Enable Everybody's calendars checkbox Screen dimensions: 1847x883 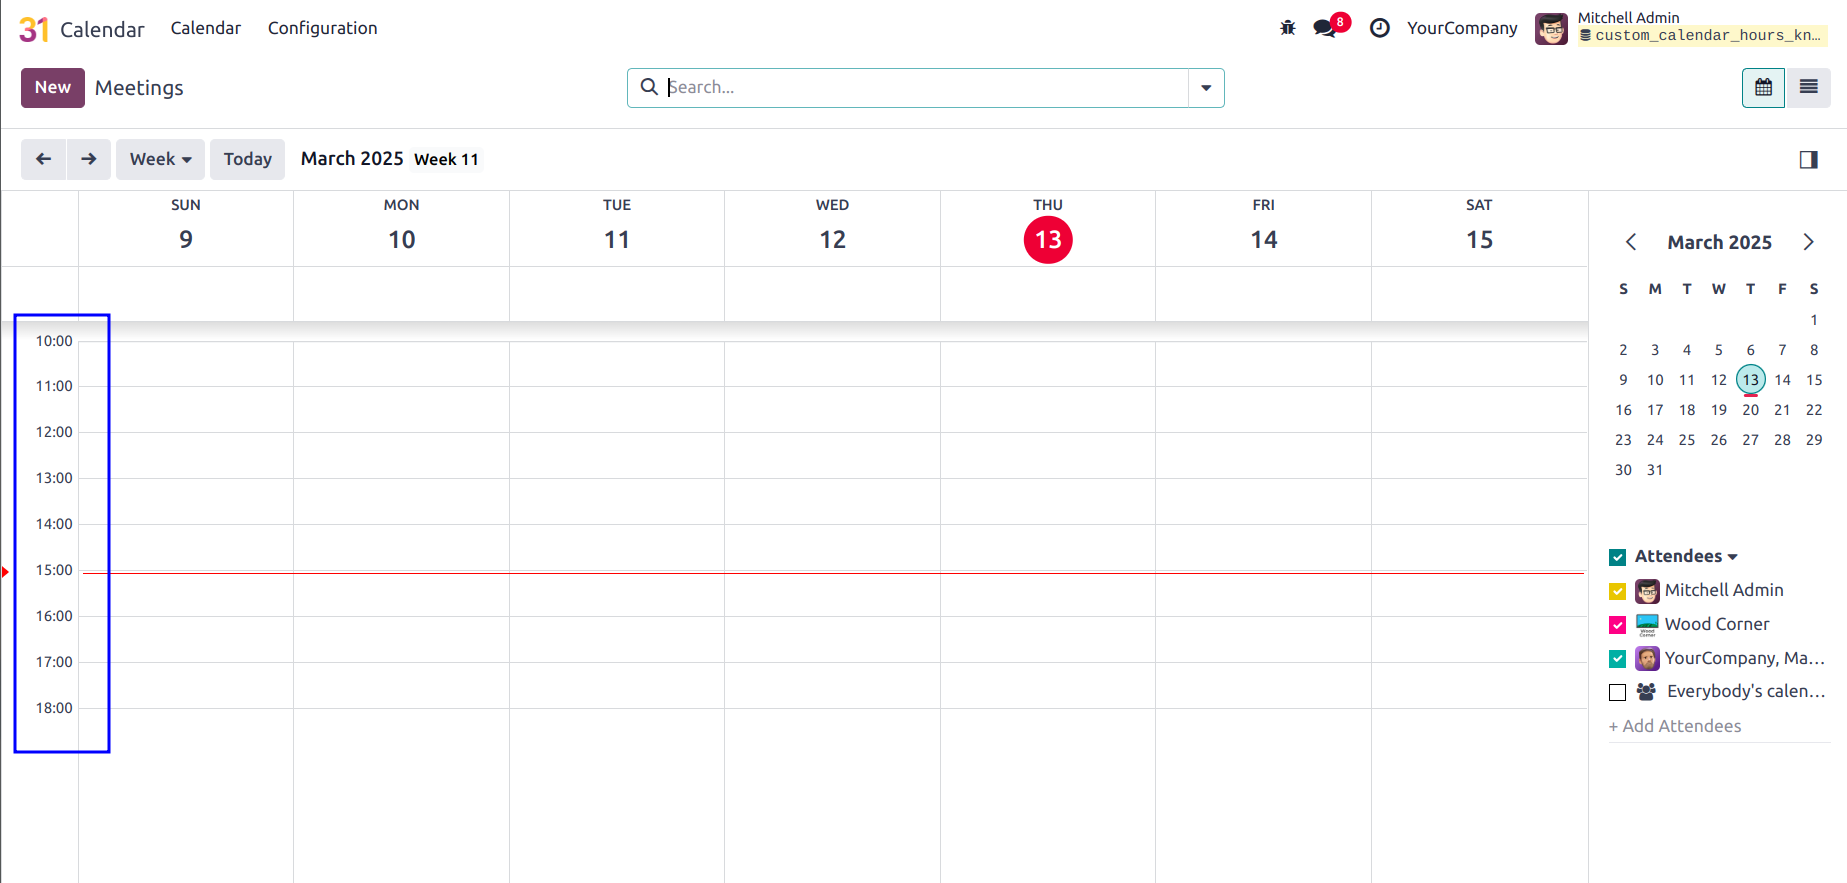pos(1617,692)
